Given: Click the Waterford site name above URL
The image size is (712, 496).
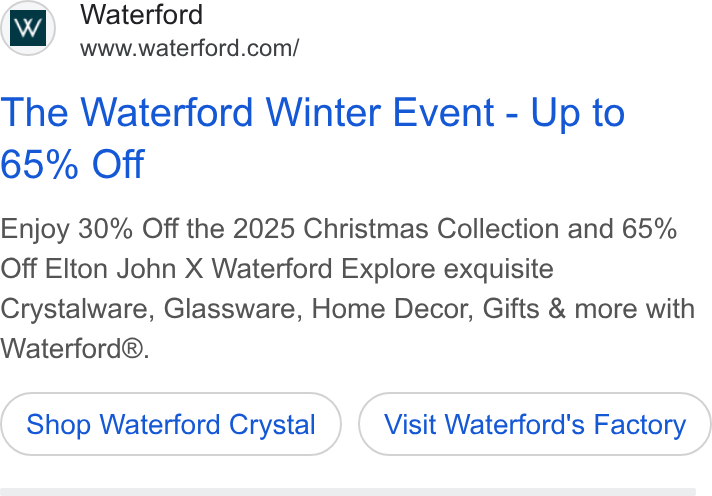Looking at the screenshot, I should (142, 15).
